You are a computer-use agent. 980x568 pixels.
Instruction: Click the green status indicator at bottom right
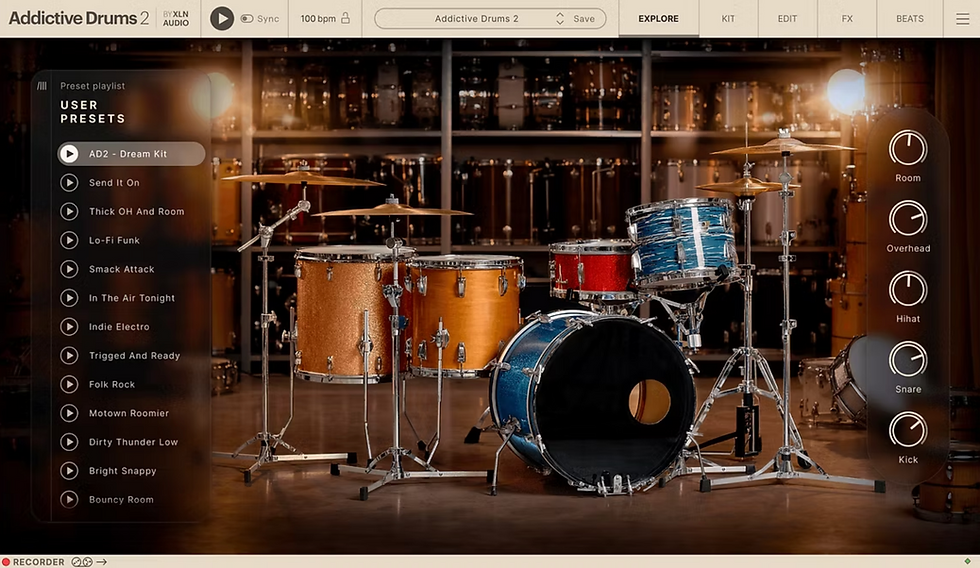[968, 561]
